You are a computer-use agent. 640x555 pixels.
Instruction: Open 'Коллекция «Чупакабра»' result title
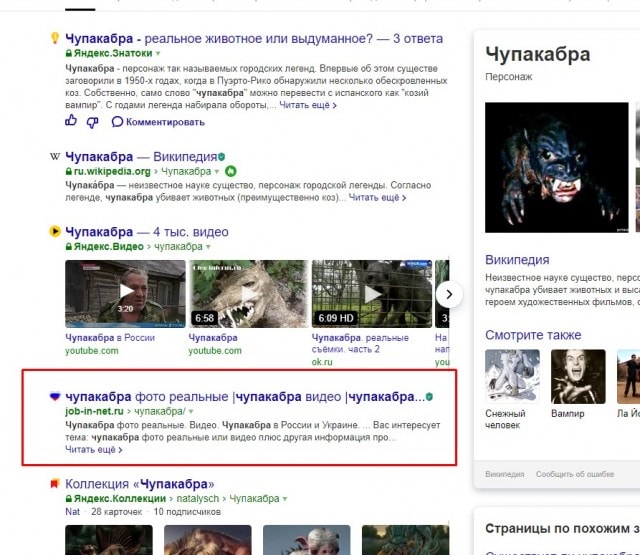(x=140, y=484)
